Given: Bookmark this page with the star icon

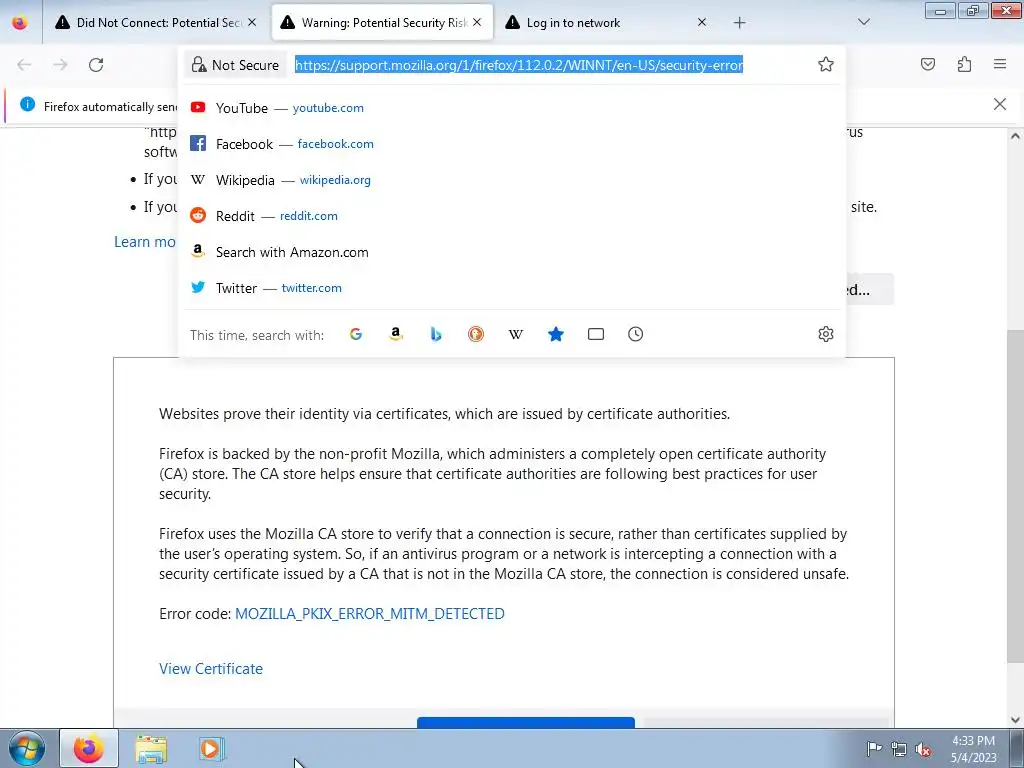Looking at the screenshot, I should [825, 64].
